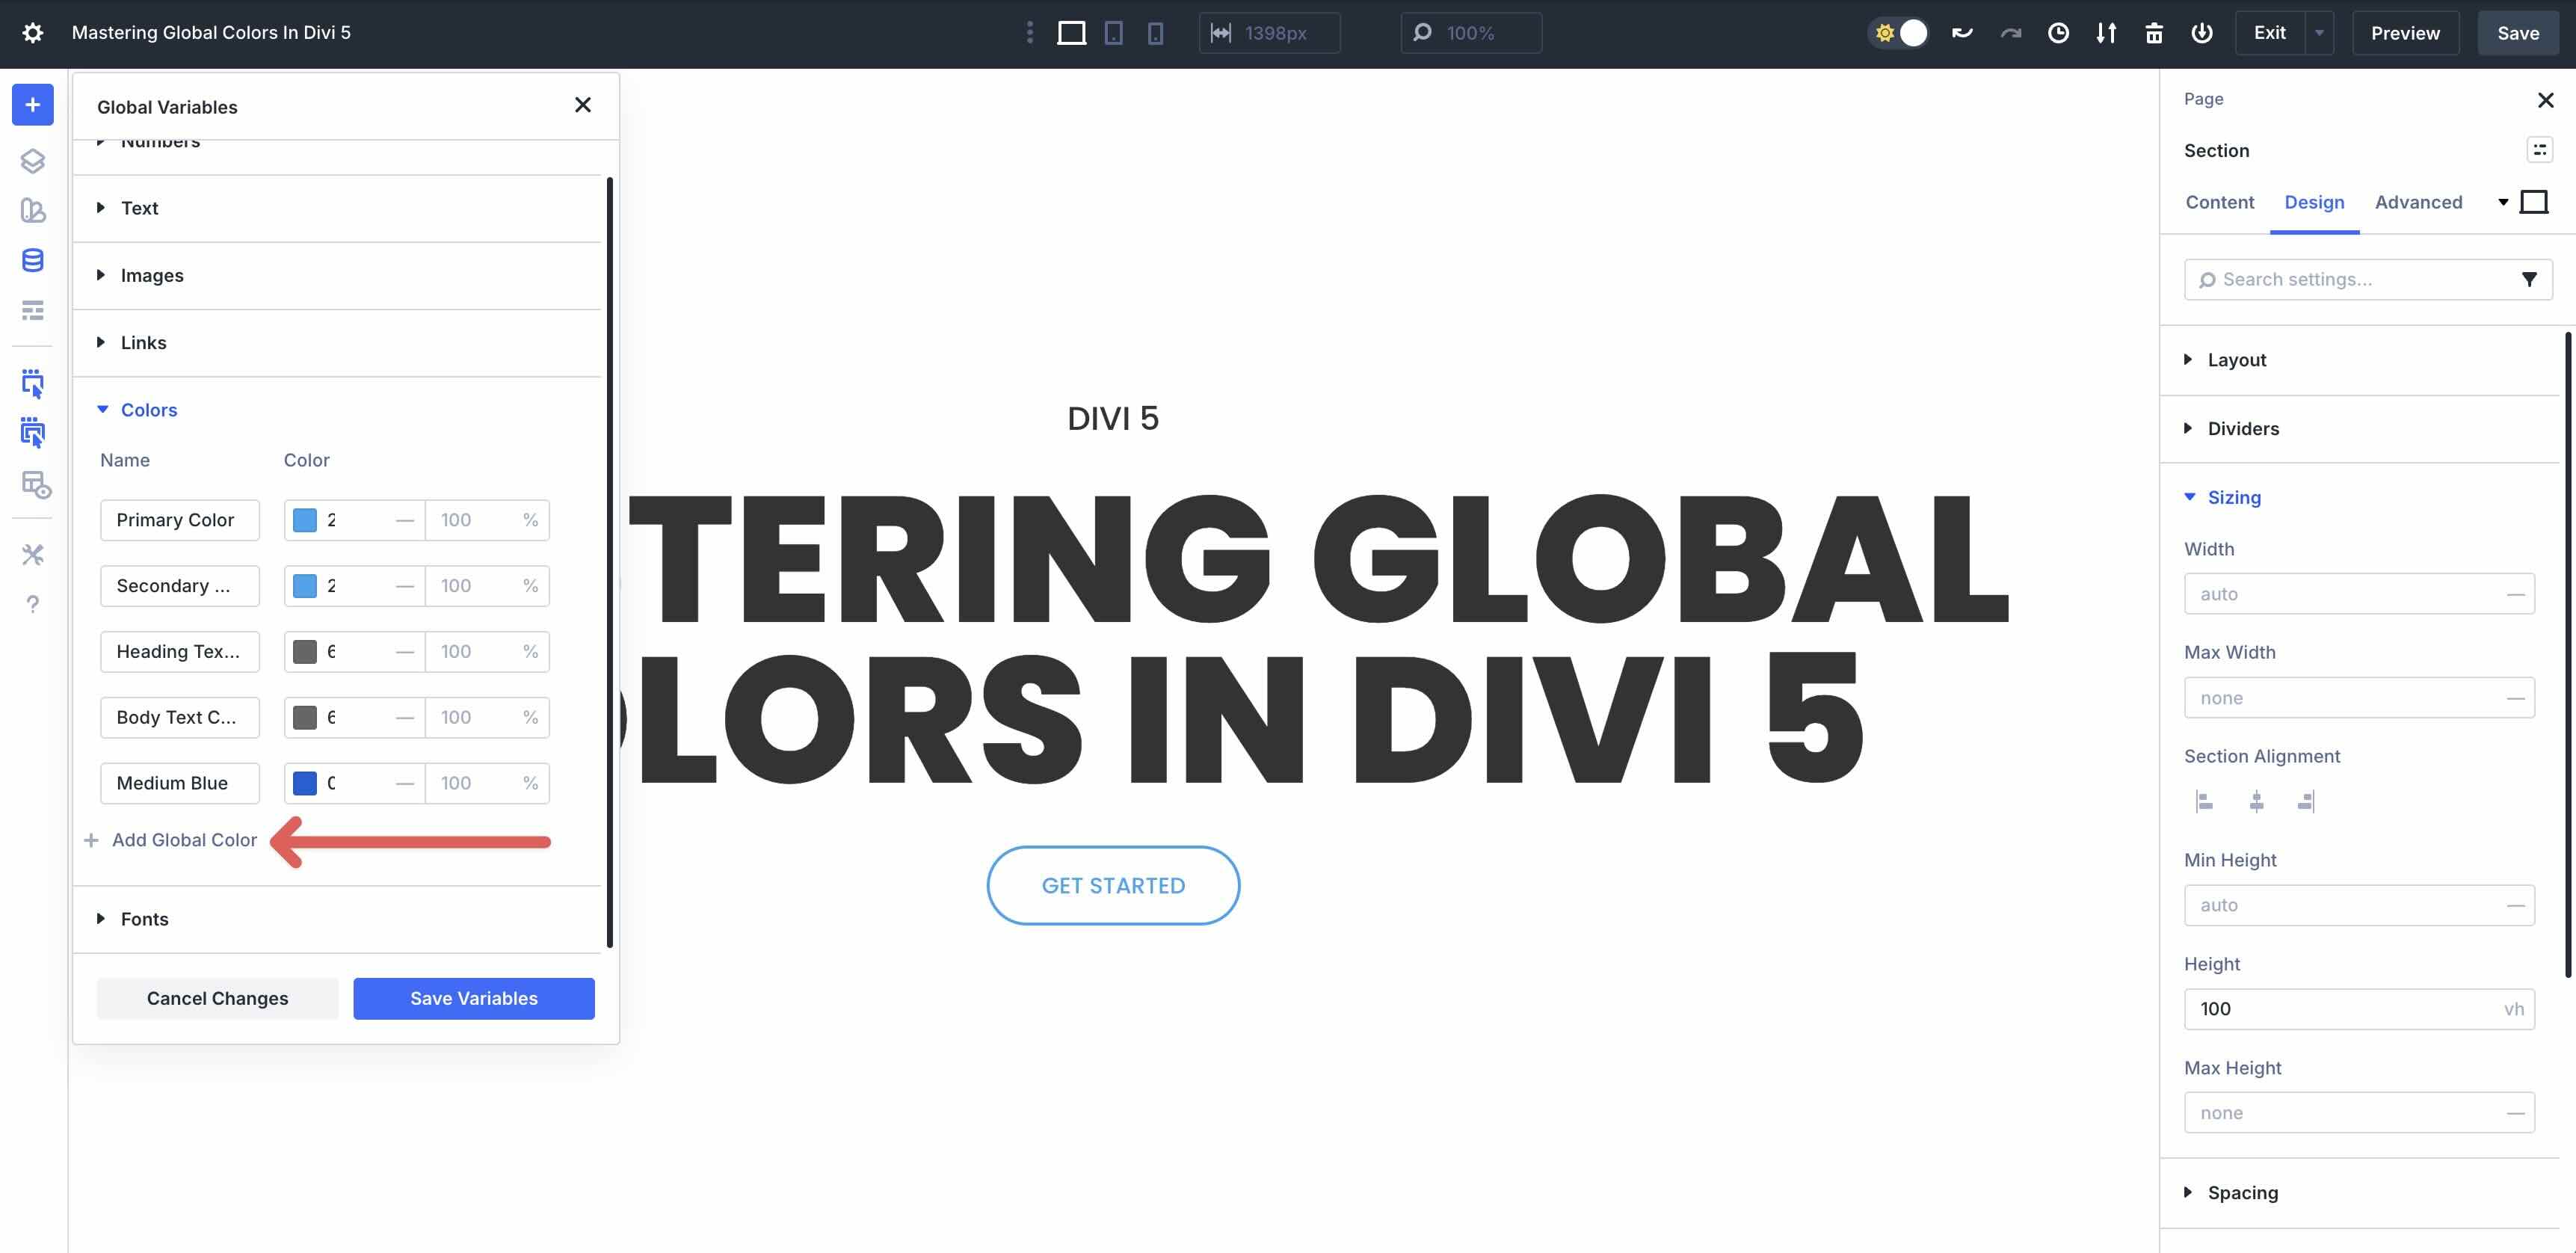The image size is (2576, 1253).
Task: Open the editing history clock icon
Action: coord(2058,32)
